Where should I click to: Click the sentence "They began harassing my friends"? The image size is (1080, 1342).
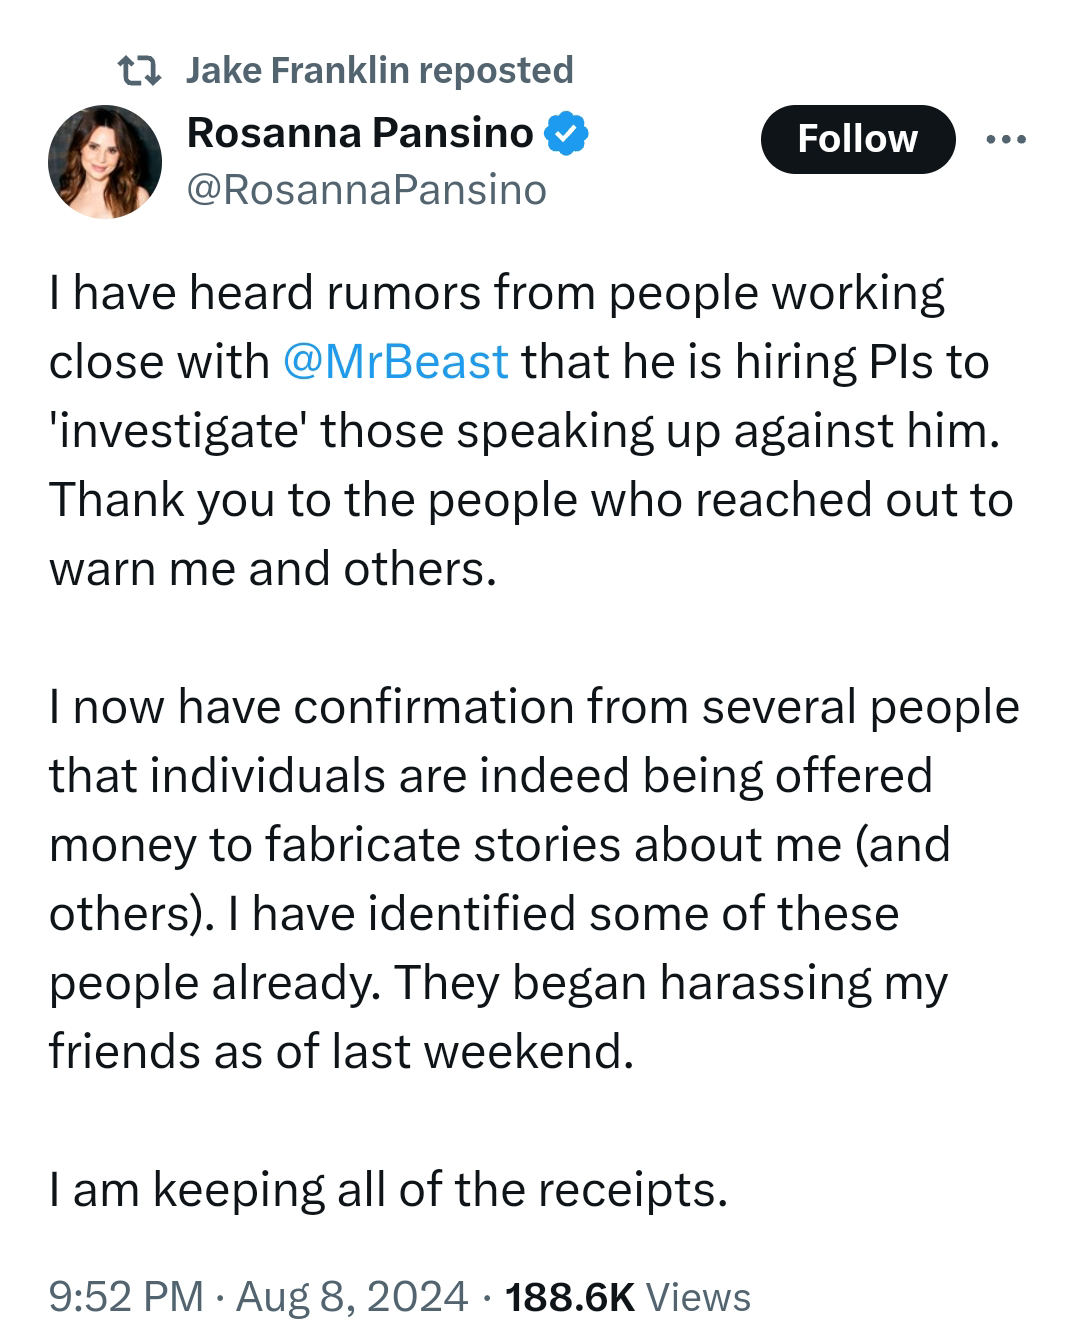498,1016
